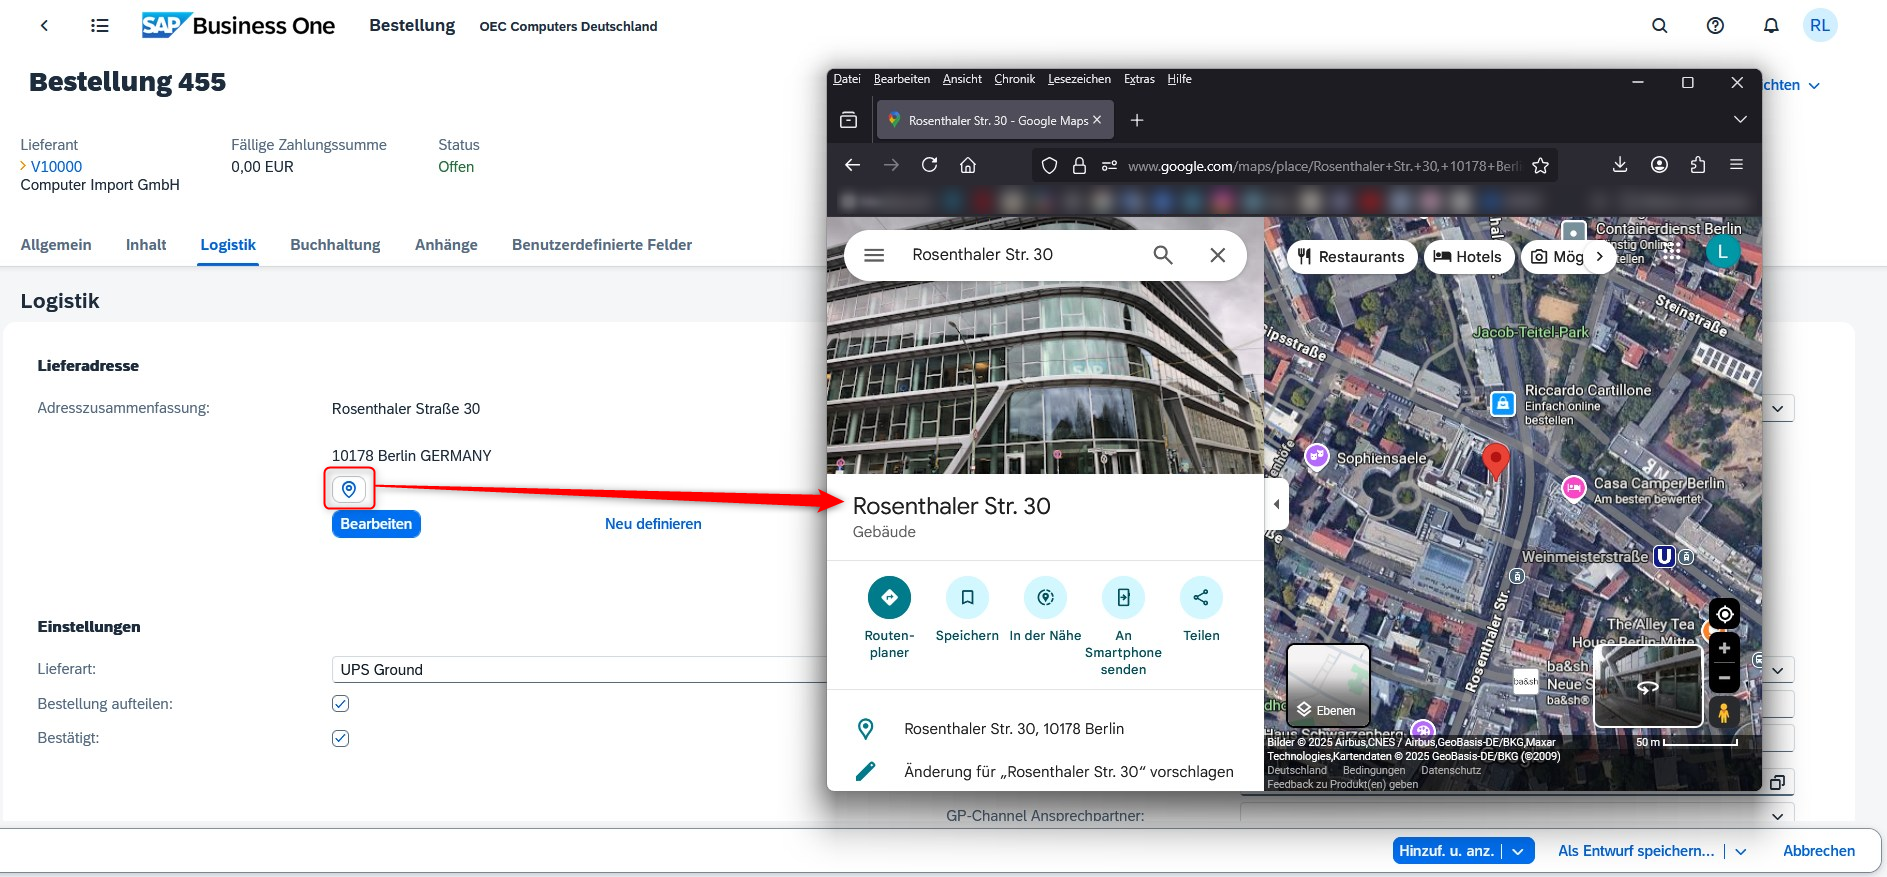Screen dimensions: 1887x877
Task: Click the Neu definieren link
Action: point(653,524)
